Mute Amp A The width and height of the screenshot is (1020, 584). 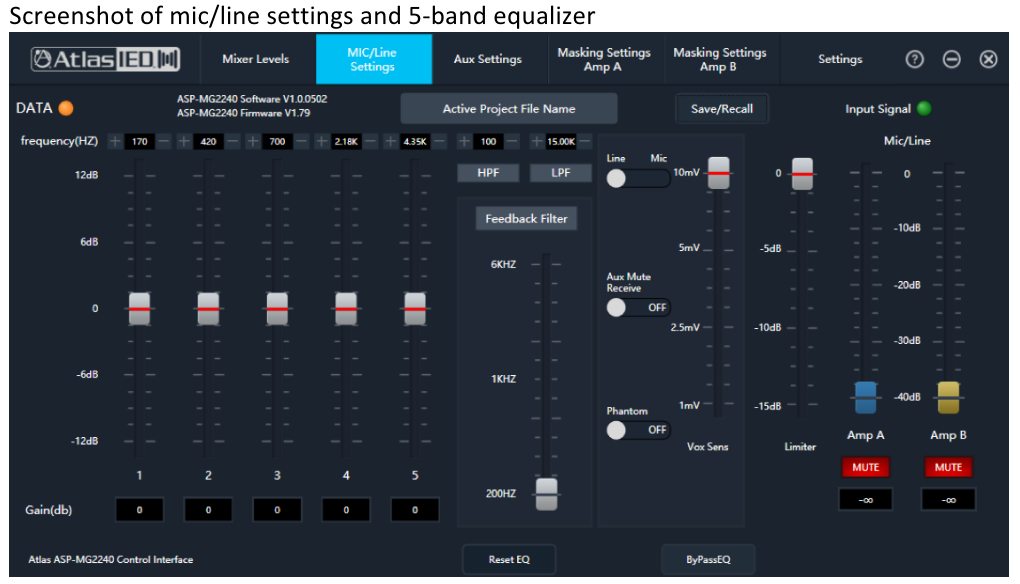pyautogui.click(x=865, y=467)
